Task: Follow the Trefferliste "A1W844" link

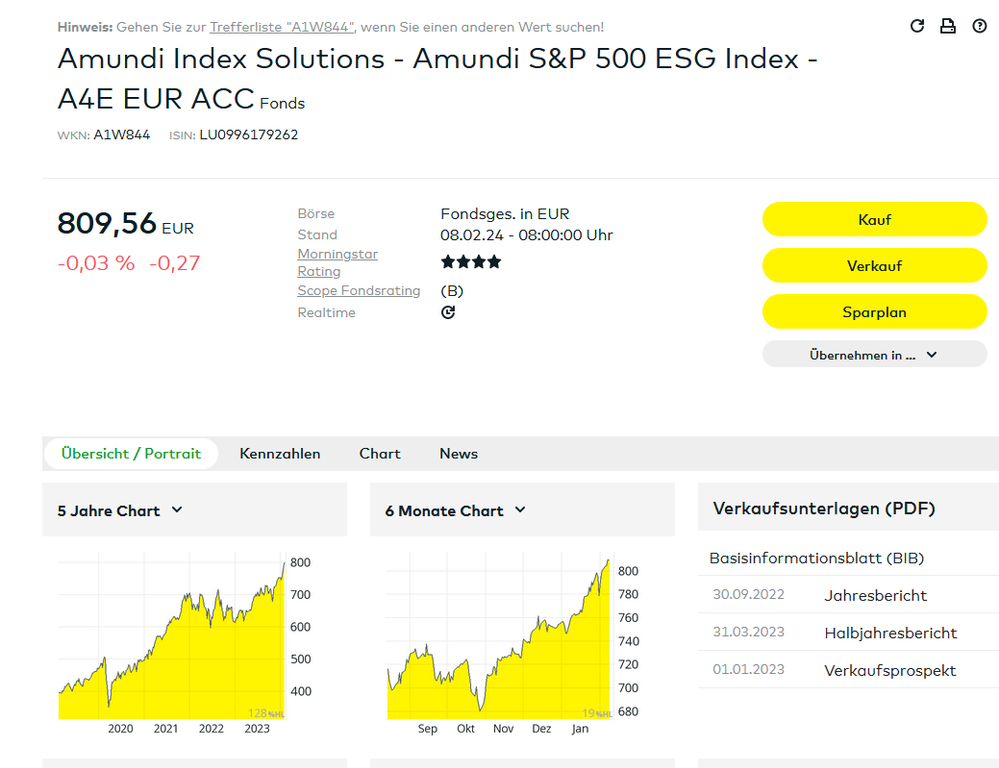Action: click(282, 27)
